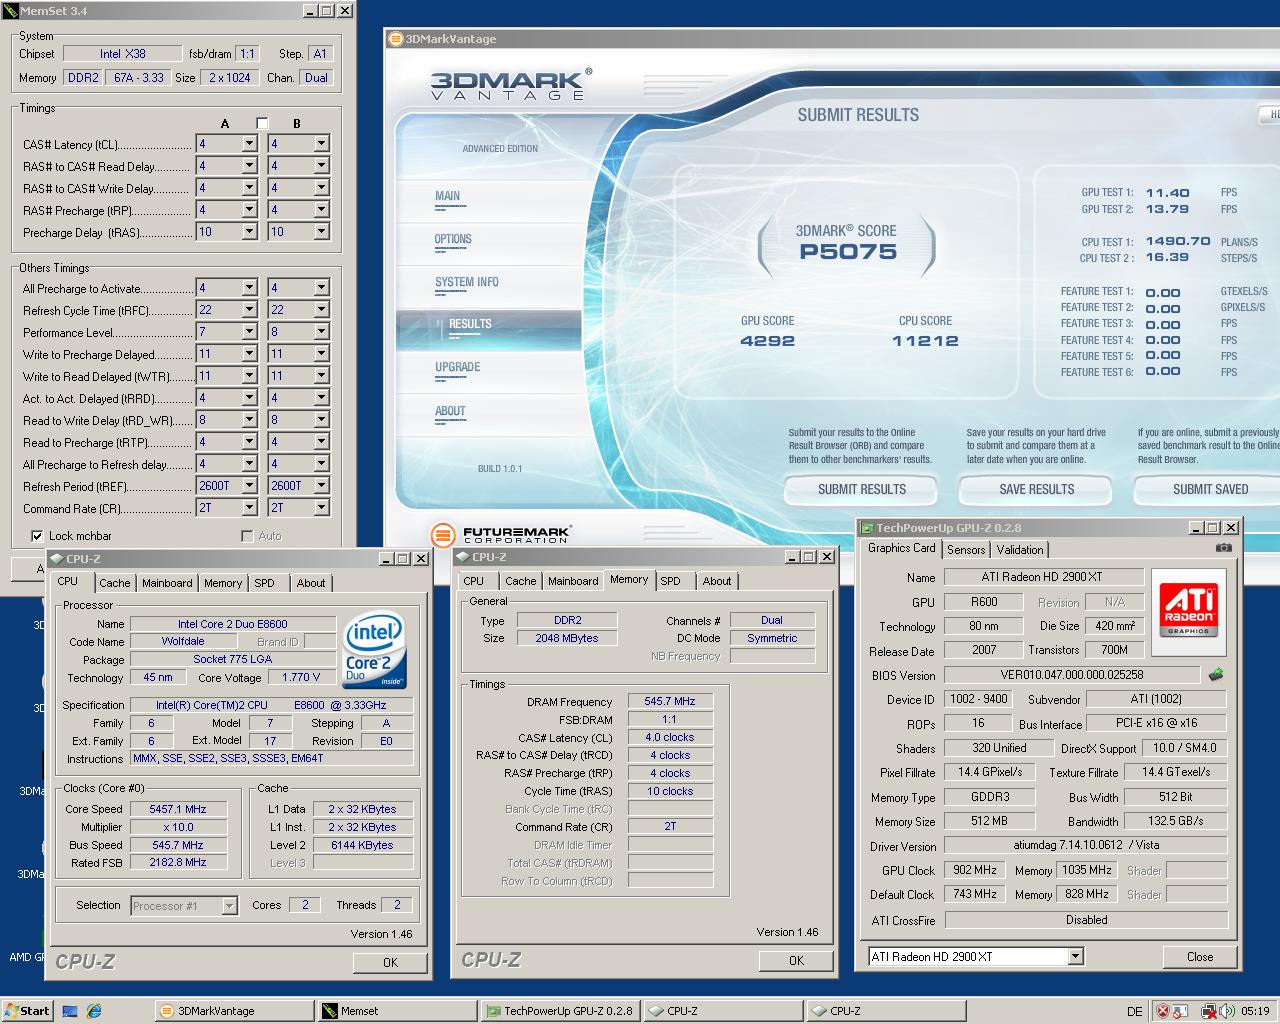Toggle the Lock mchbar checkbox
Image resolution: width=1280 pixels, height=1024 pixels.
click(37, 536)
